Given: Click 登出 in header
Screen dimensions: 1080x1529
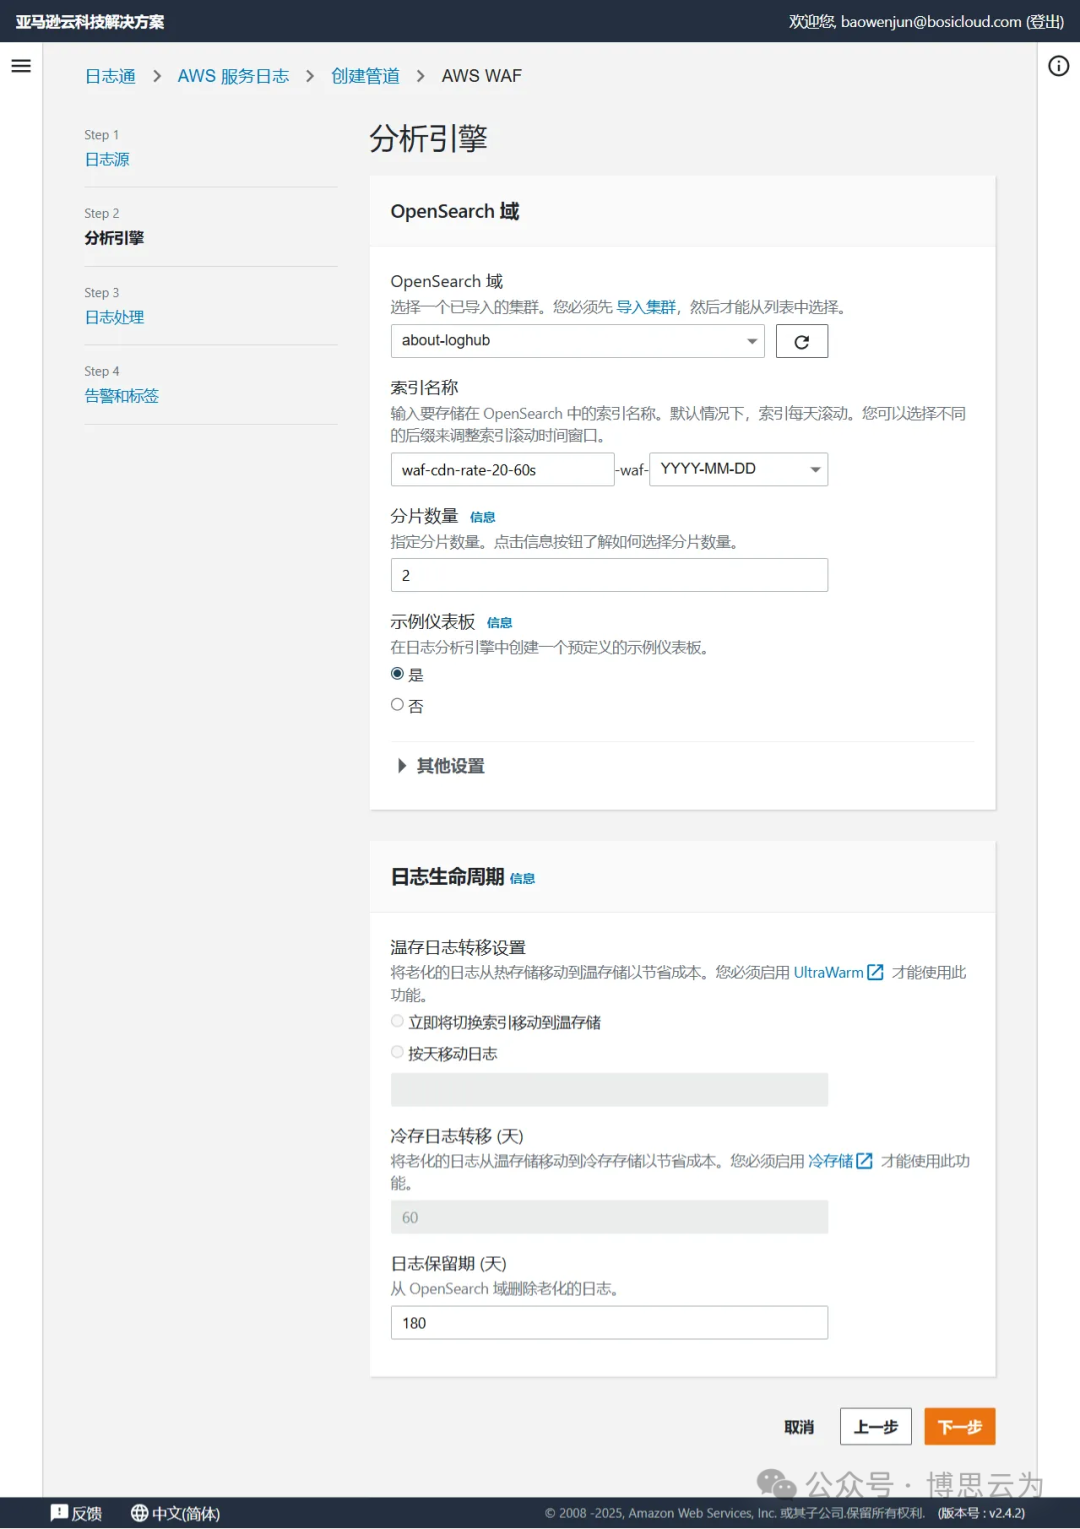Looking at the screenshot, I should [1045, 22].
